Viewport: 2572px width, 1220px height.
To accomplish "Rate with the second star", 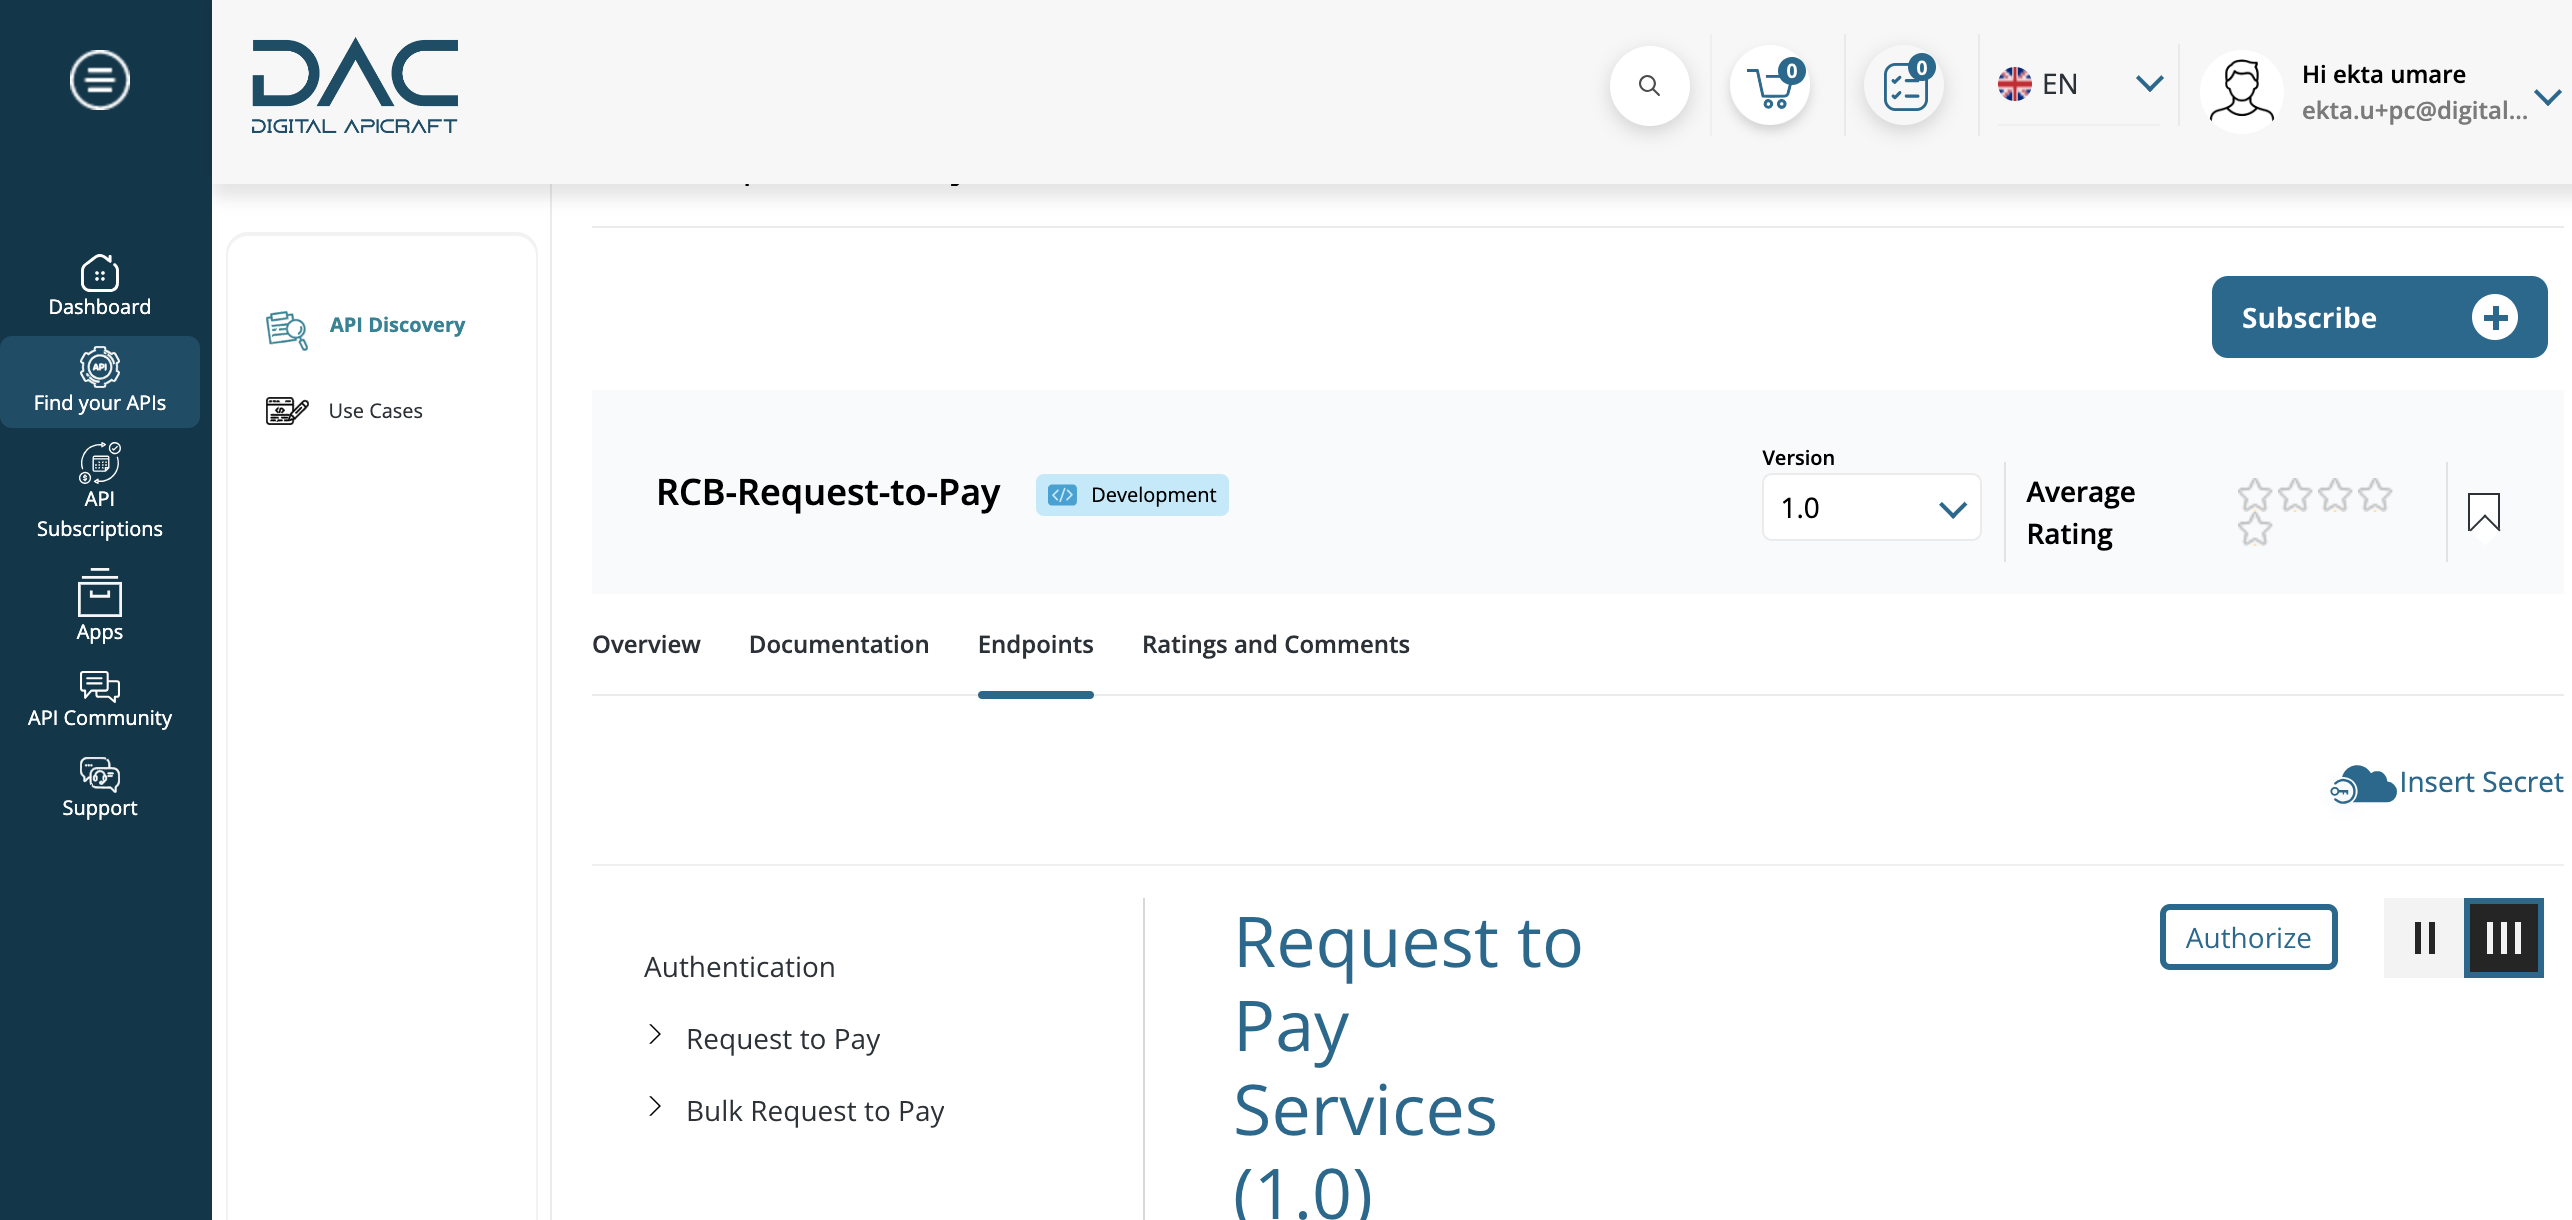I will pos(2295,494).
